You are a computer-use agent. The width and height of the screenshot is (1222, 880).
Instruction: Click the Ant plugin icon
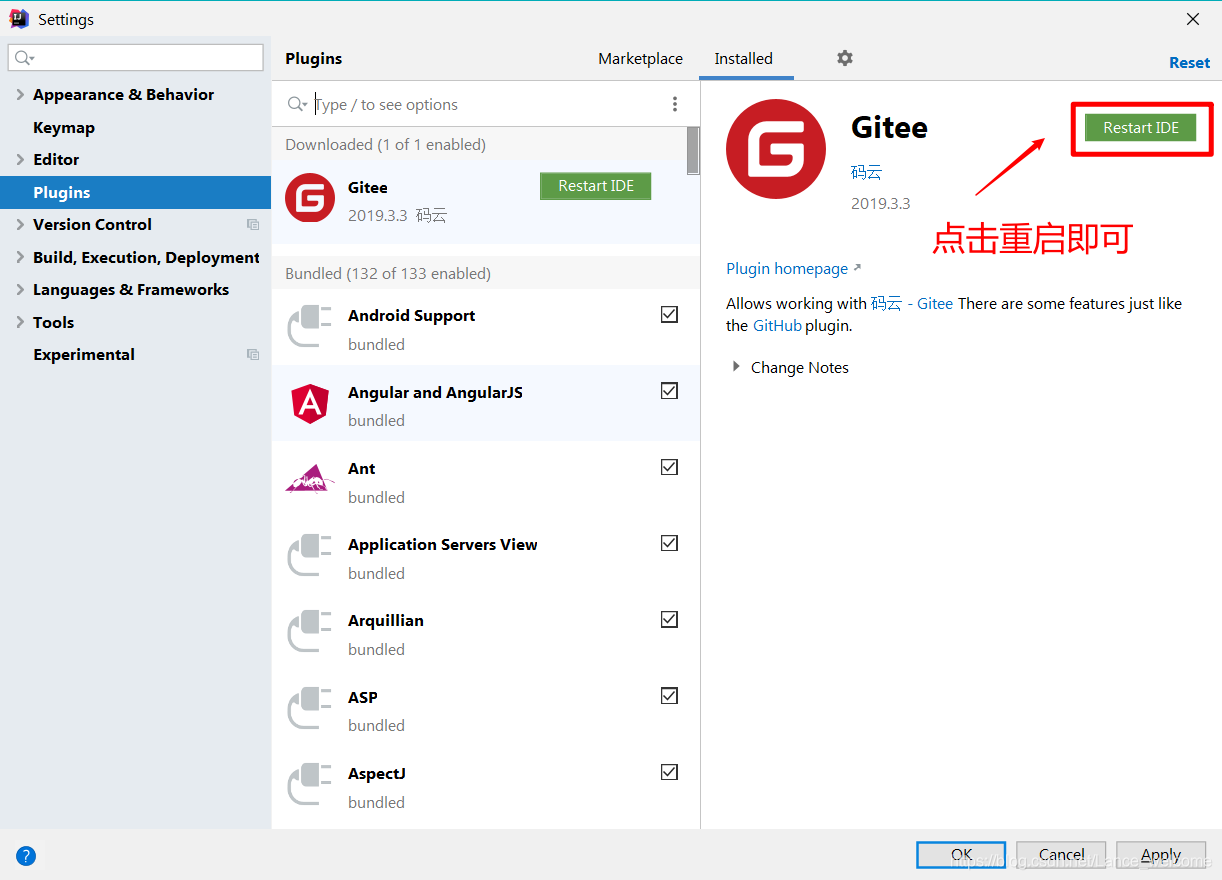click(x=310, y=479)
